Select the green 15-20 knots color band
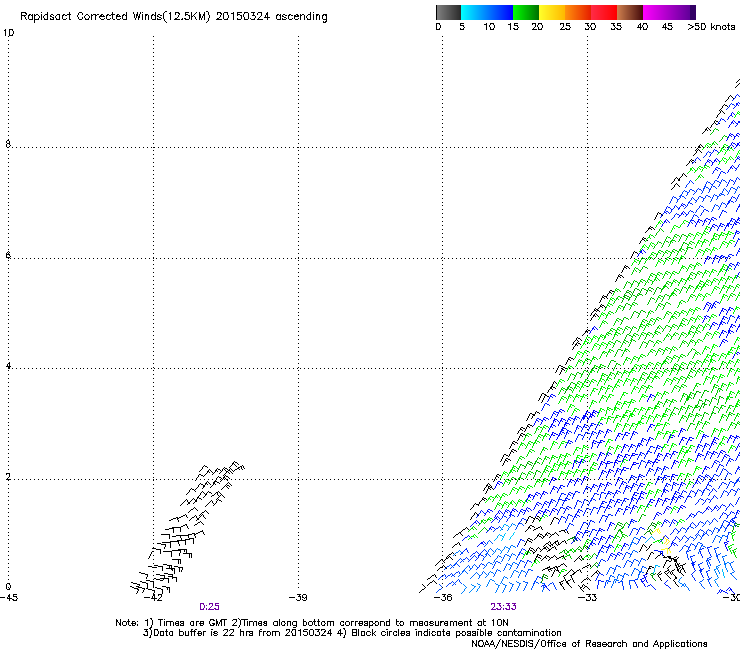Image resolution: width=740 pixels, height=650 pixels. (x=526, y=12)
